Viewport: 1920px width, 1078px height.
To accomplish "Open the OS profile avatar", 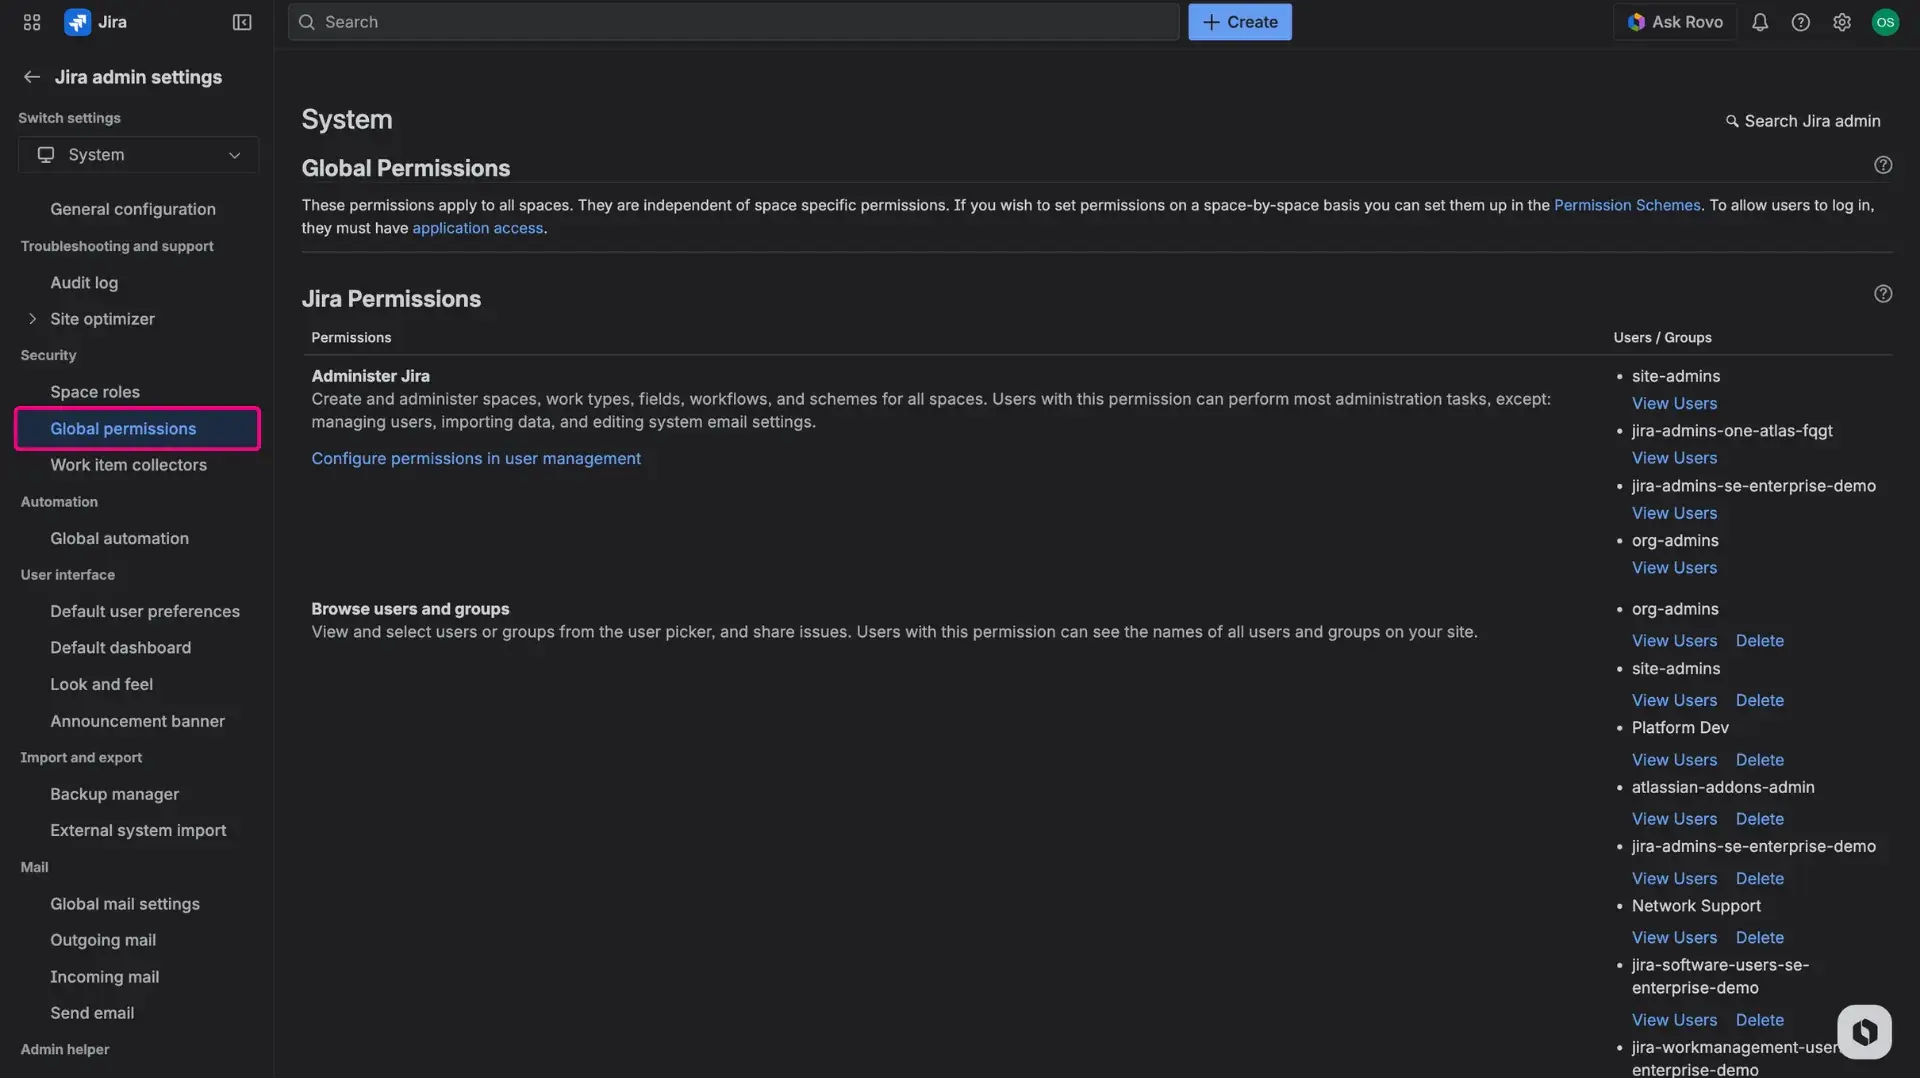I will pyautogui.click(x=1887, y=21).
